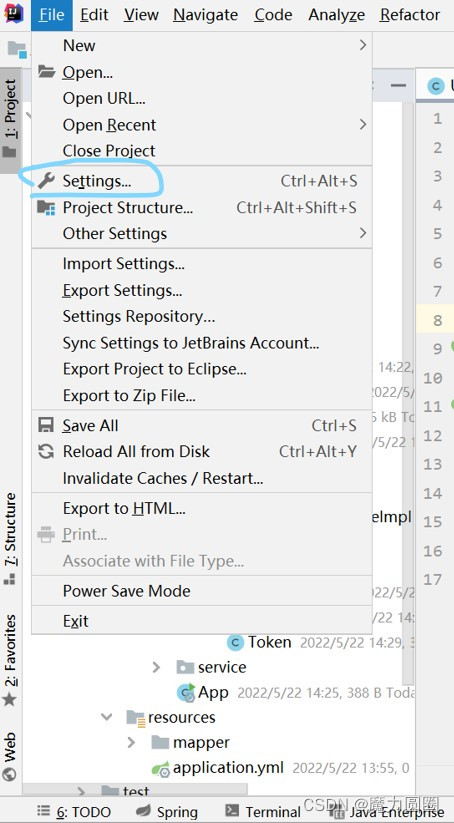Collapse the resources folder

(x=107, y=717)
